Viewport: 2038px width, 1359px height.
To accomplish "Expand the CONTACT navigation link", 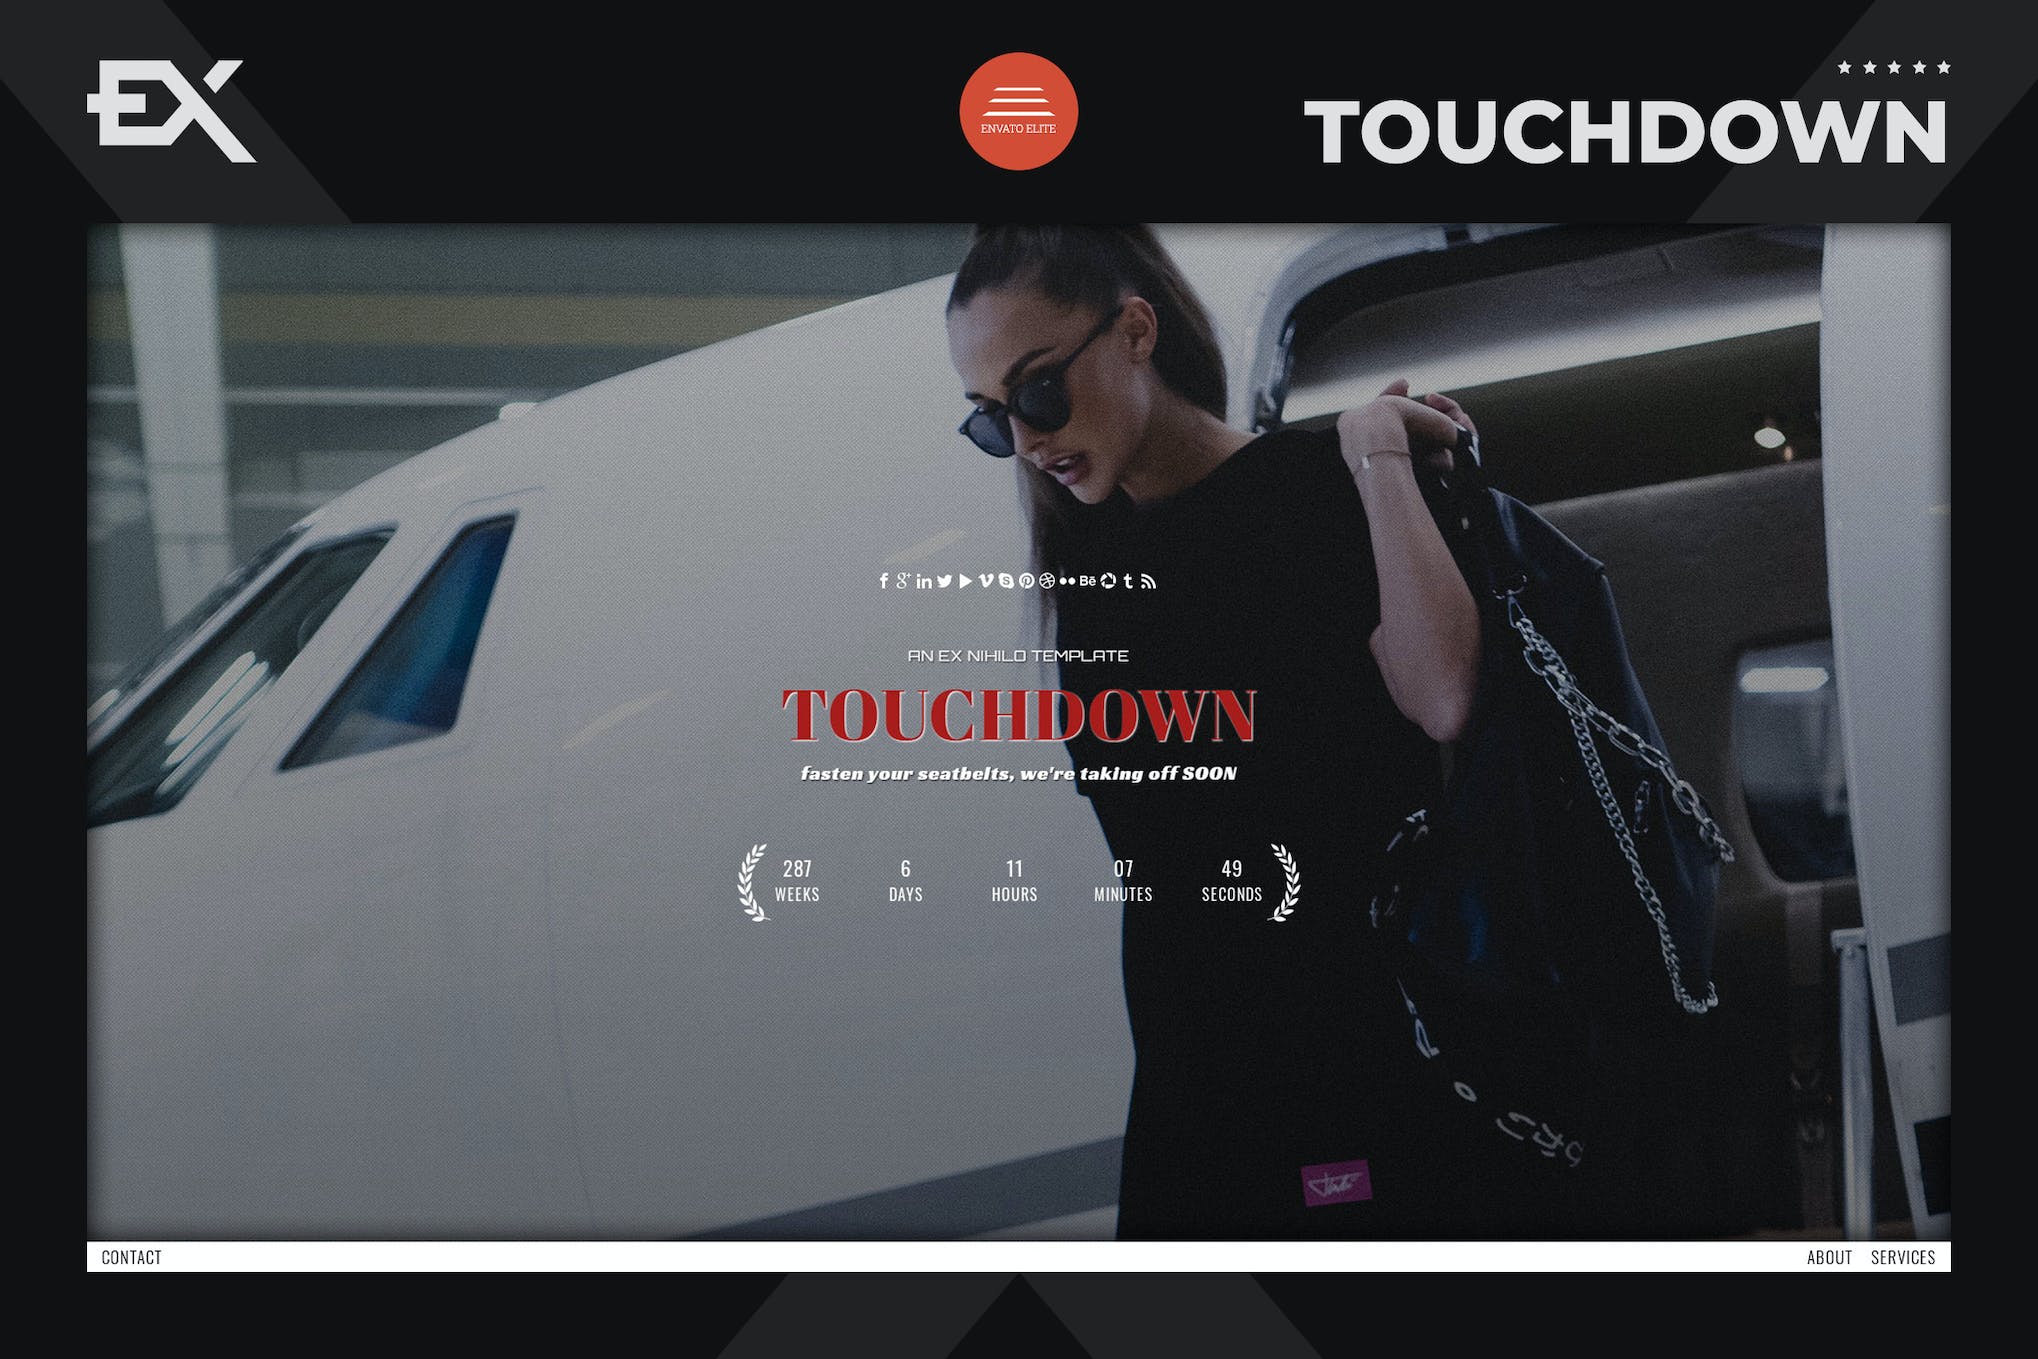I will coord(130,1259).
